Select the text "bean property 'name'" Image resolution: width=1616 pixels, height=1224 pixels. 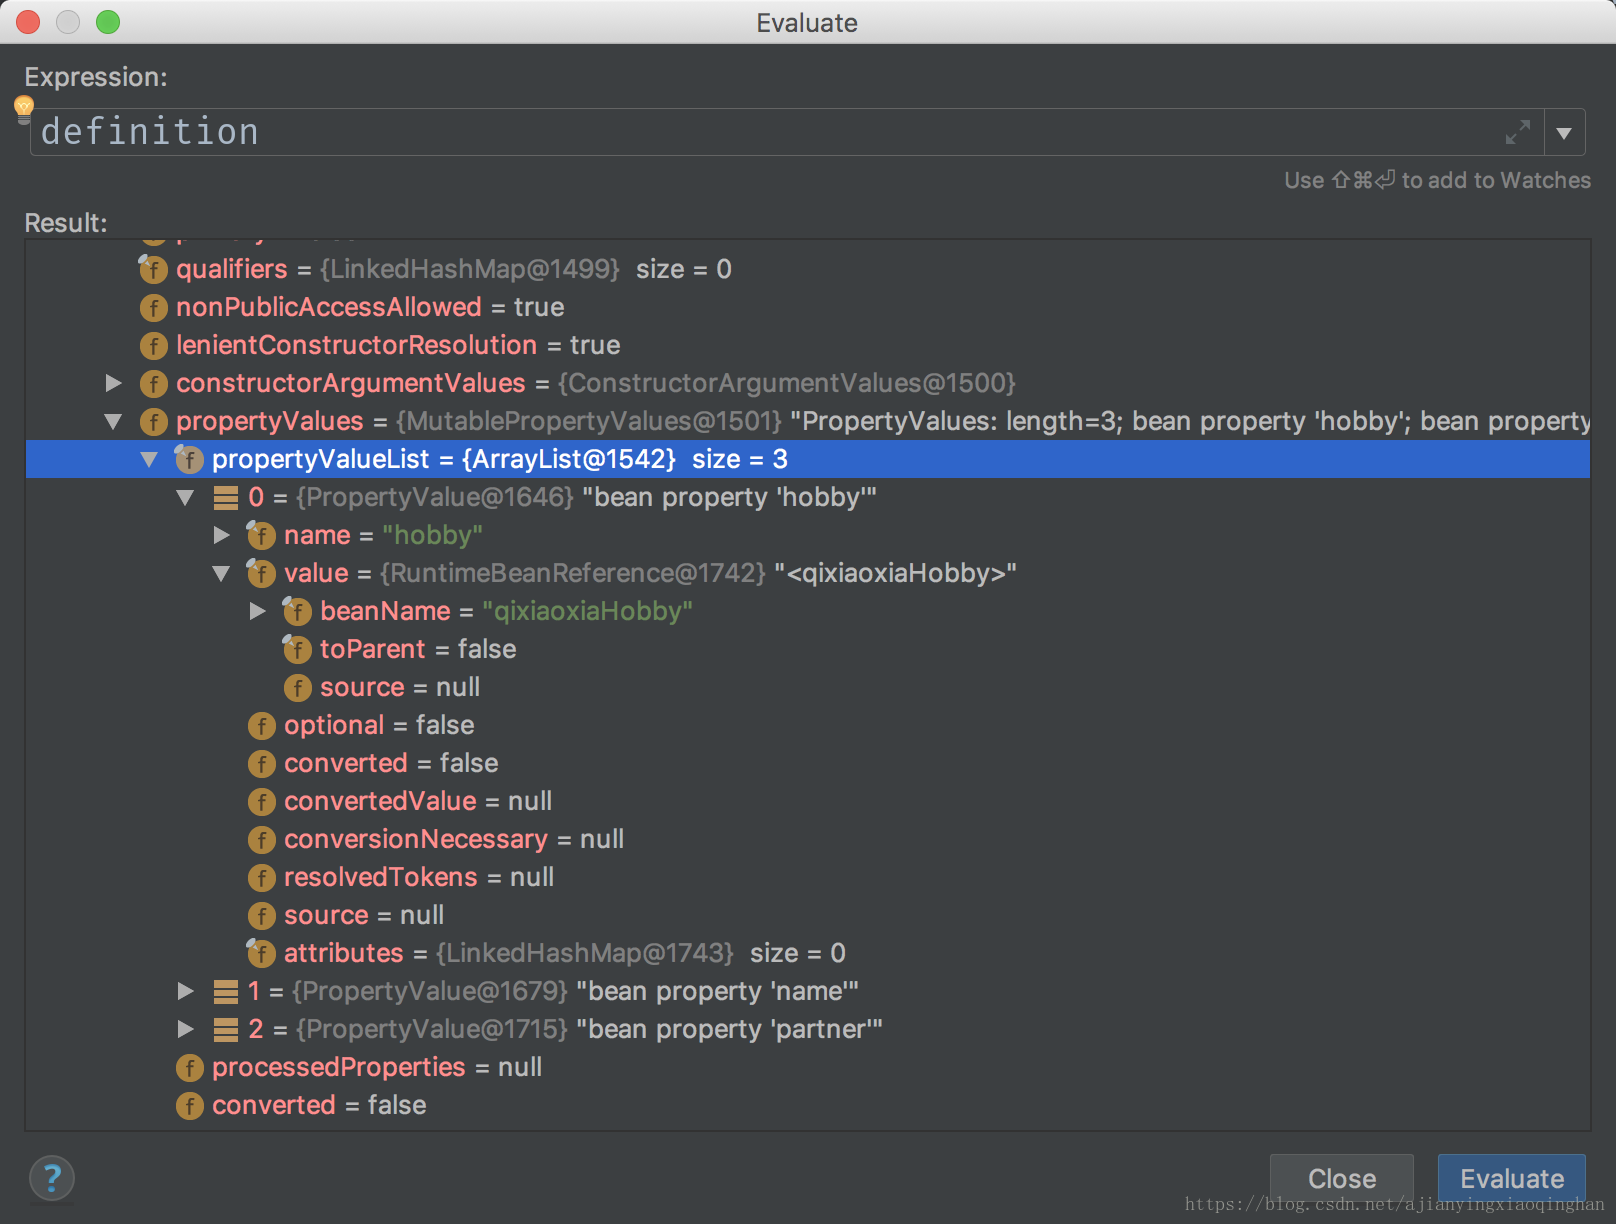coord(717,991)
